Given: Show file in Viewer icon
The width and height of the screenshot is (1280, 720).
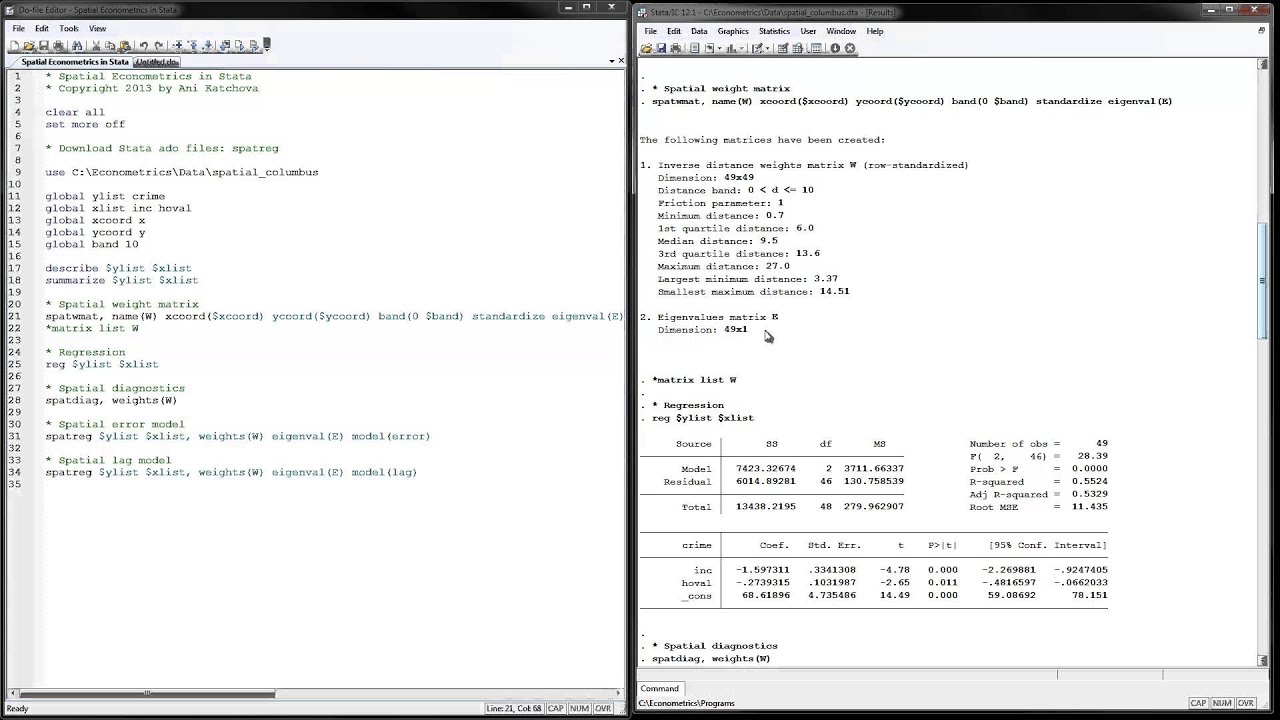Looking at the screenshot, I should click(x=225, y=45).
